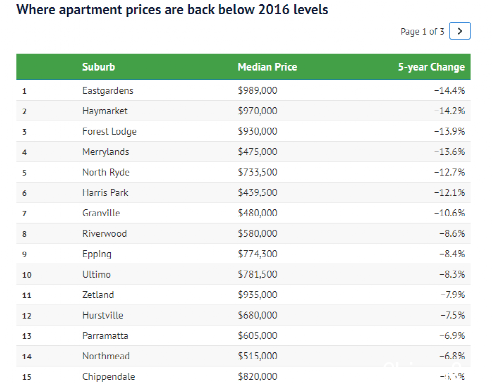This screenshot has width=493, height=384.
Task: Click Hurstville's -7.5% change value
Action: pyautogui.click(x=452, y=315)
